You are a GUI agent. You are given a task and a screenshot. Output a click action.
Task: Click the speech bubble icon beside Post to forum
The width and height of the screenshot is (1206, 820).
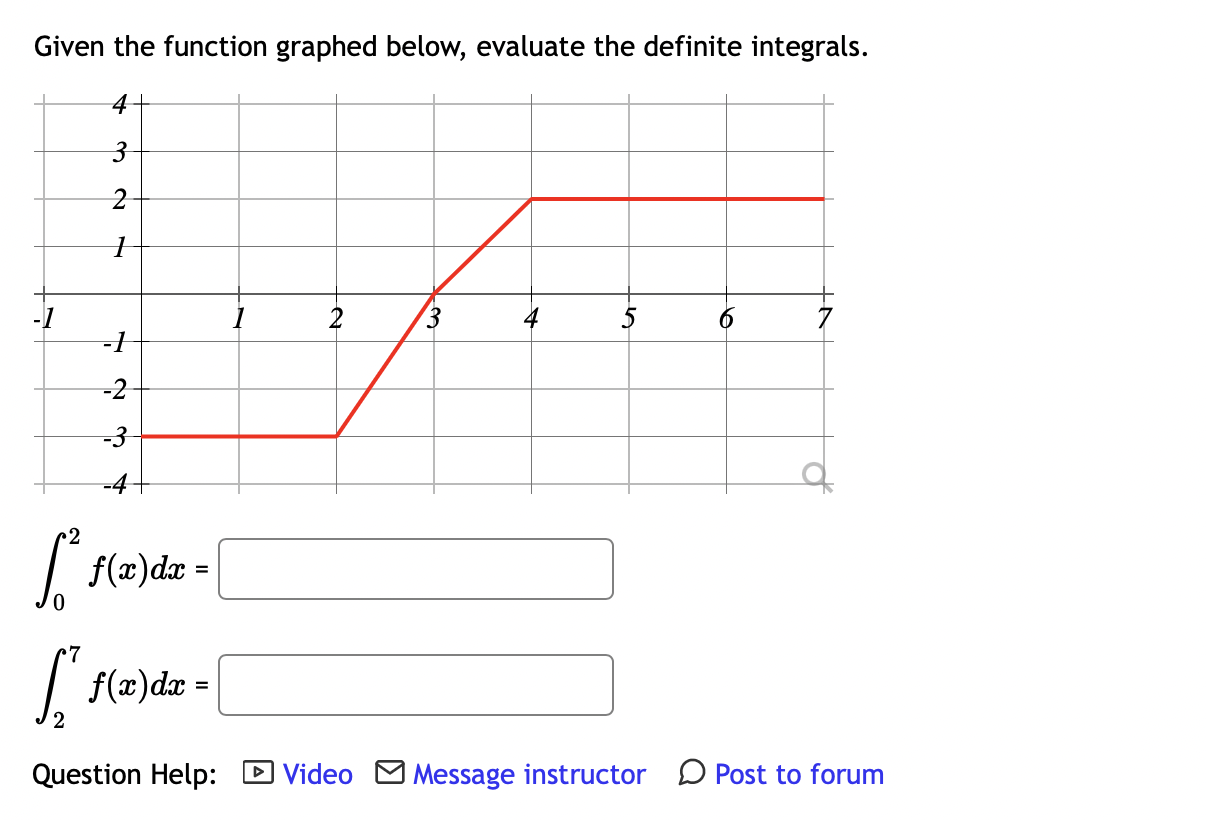click(692, 774)
